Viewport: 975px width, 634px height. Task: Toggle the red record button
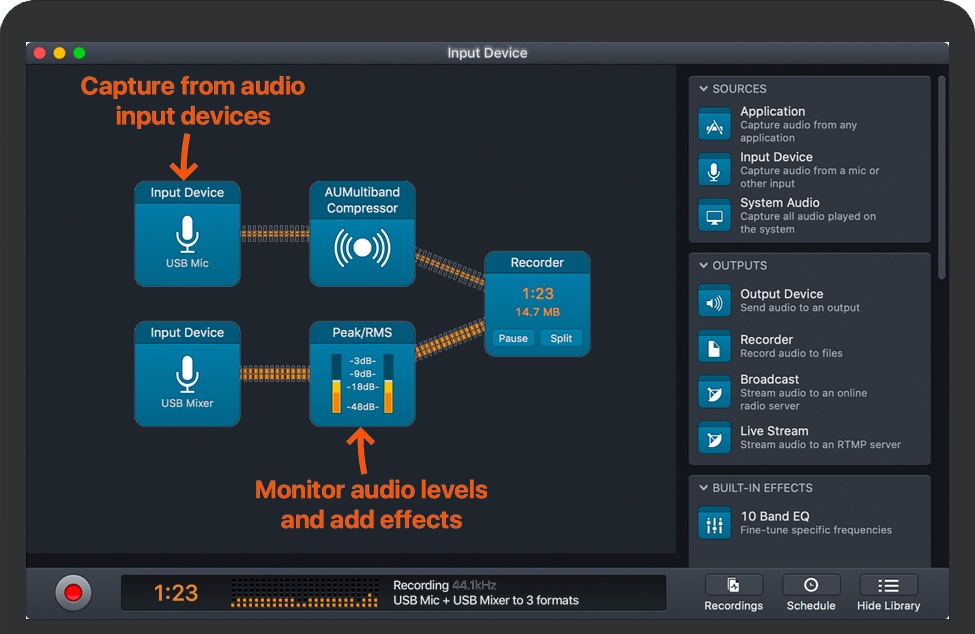(x=73, y=592)
